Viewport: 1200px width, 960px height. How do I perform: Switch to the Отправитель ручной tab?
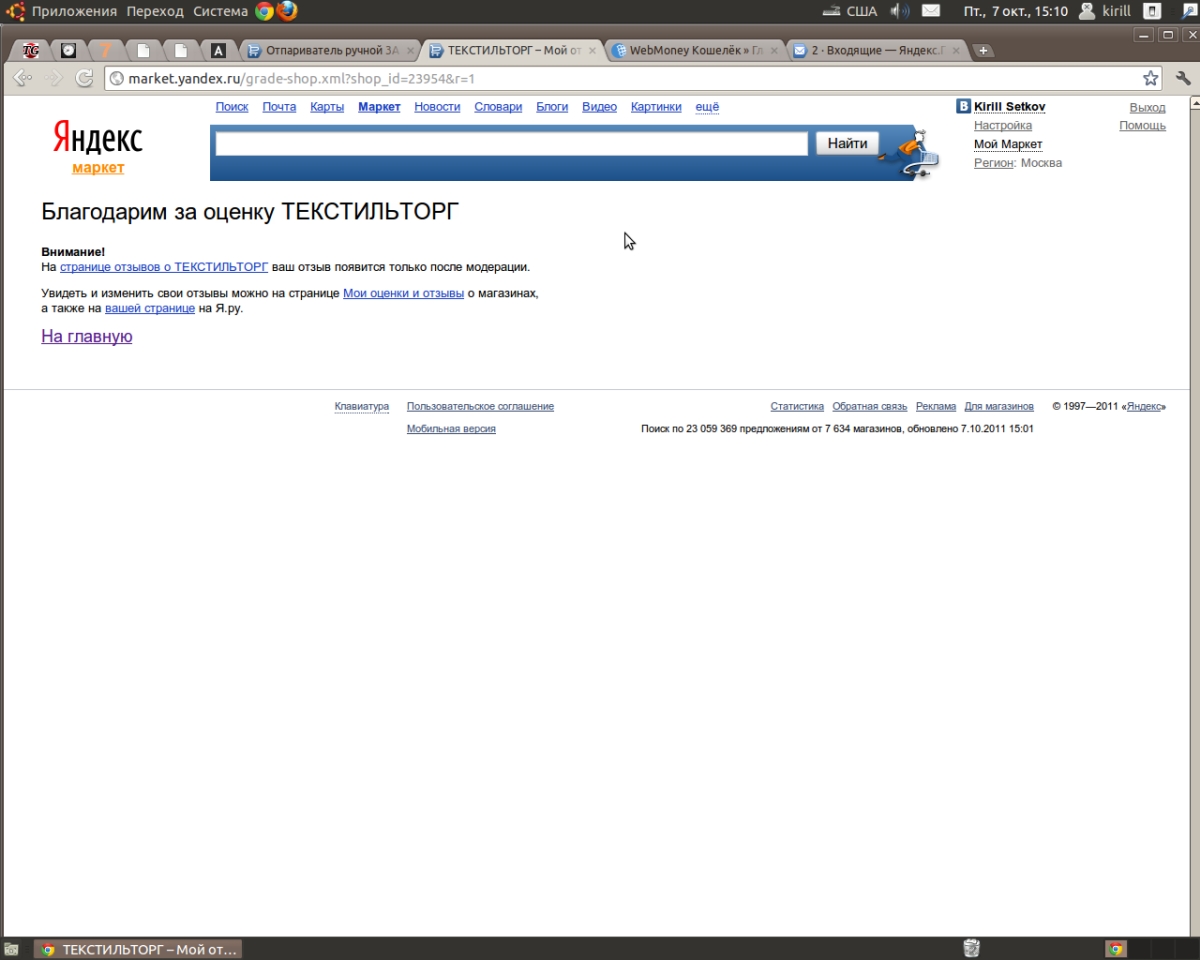(x=330, y=50)
